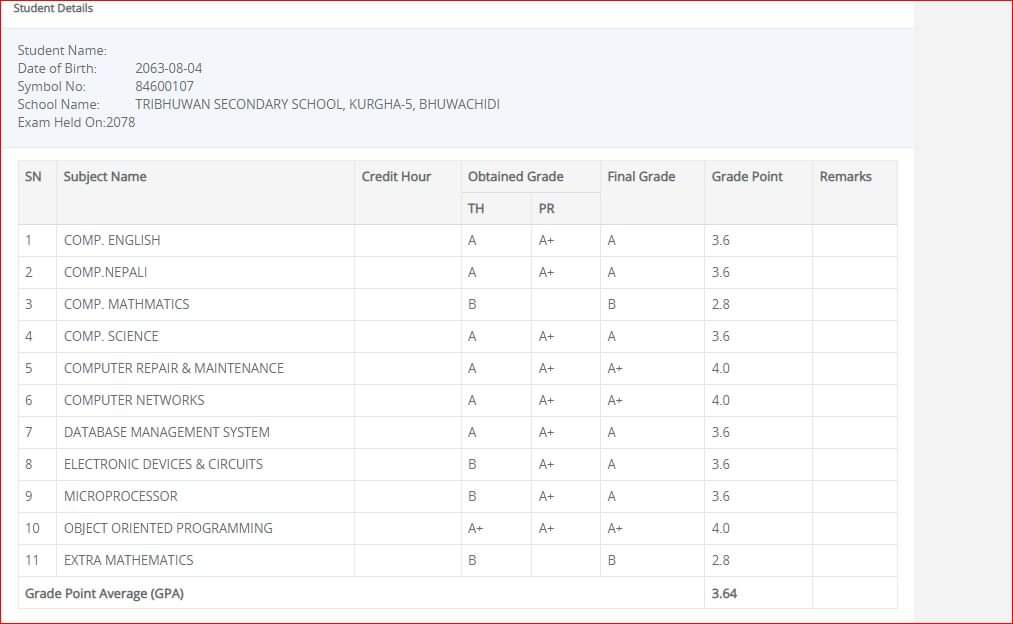Click the EXTRA MATHEMATICS subject name
The width and height of the screenshot is (1013, 624).
(x=128, y=561)
